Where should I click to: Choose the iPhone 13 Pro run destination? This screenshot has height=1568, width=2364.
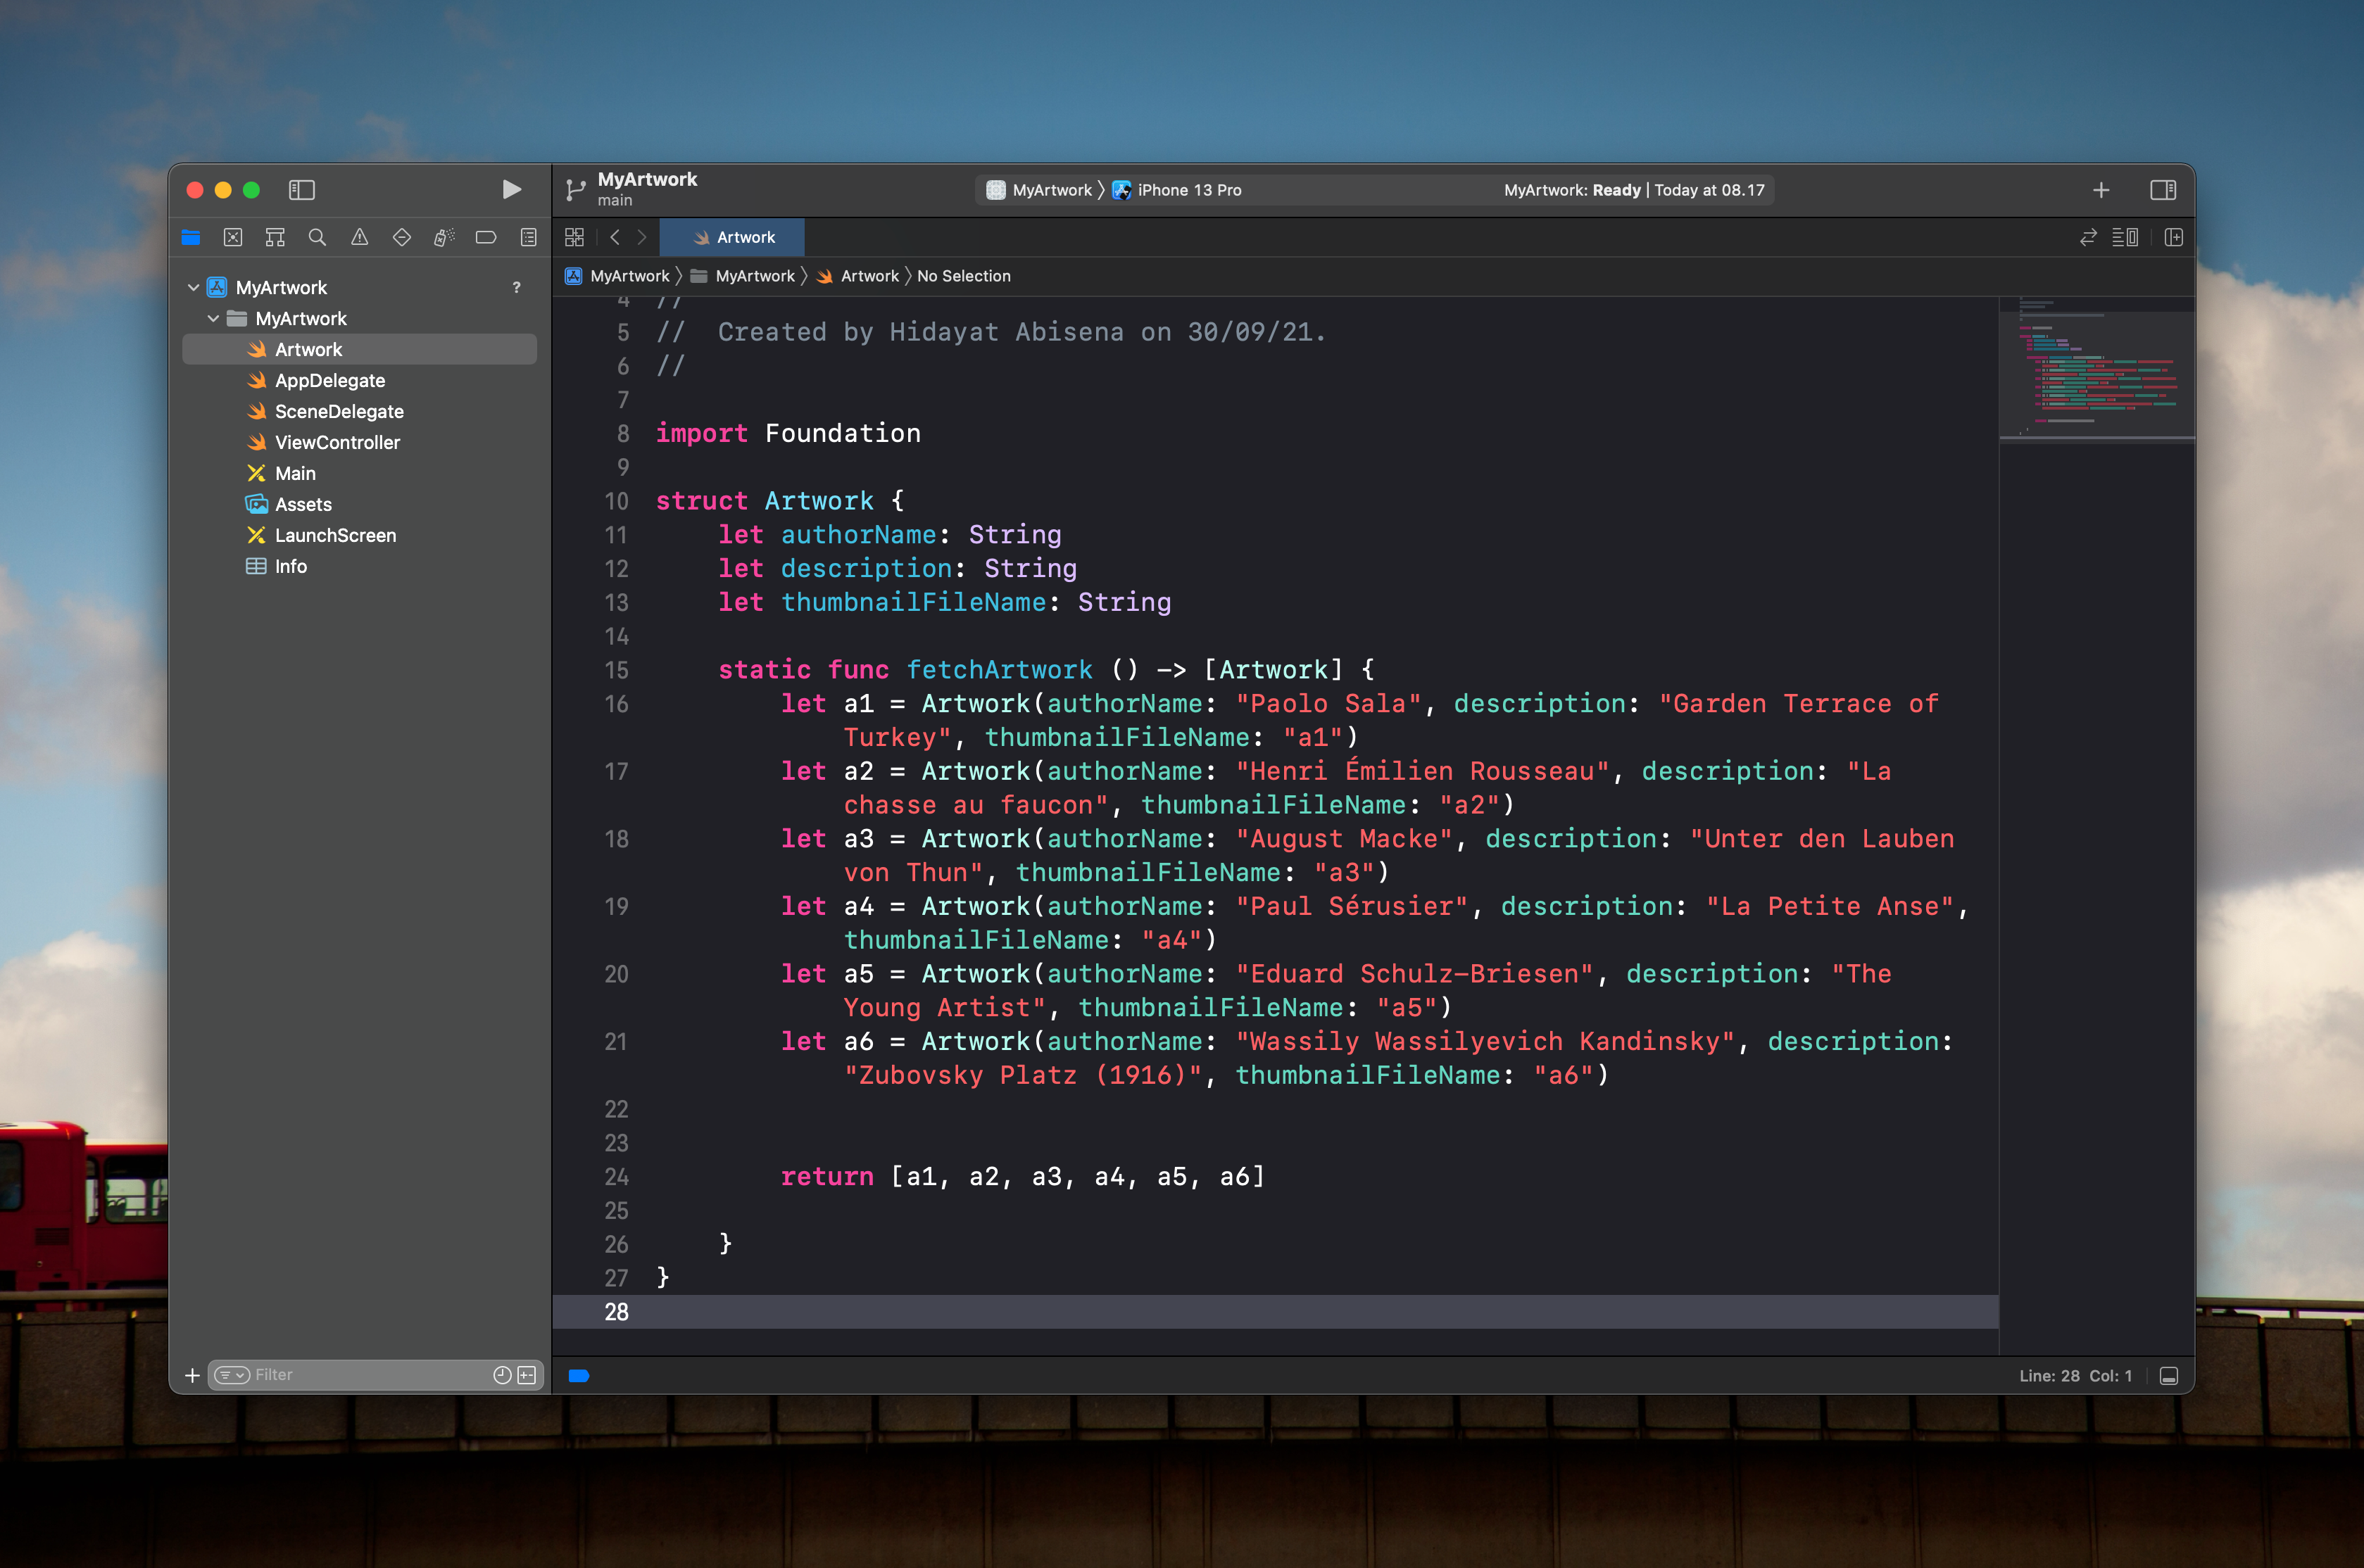pyautogui.click(x=1177, y=190)
